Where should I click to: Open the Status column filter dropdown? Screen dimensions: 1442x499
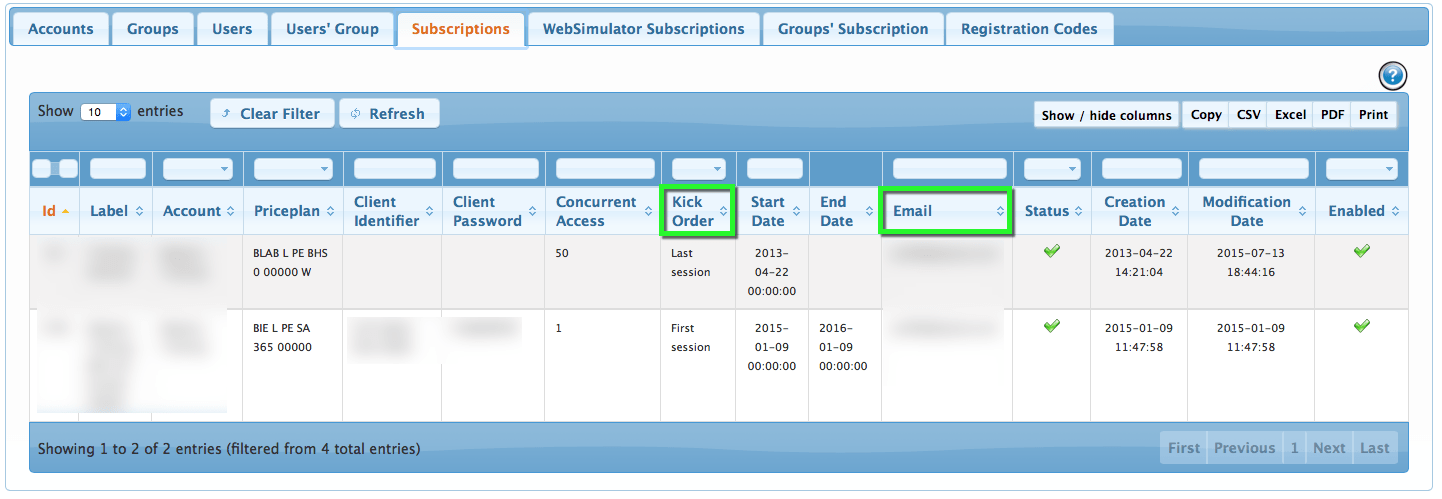point(1052,169)
